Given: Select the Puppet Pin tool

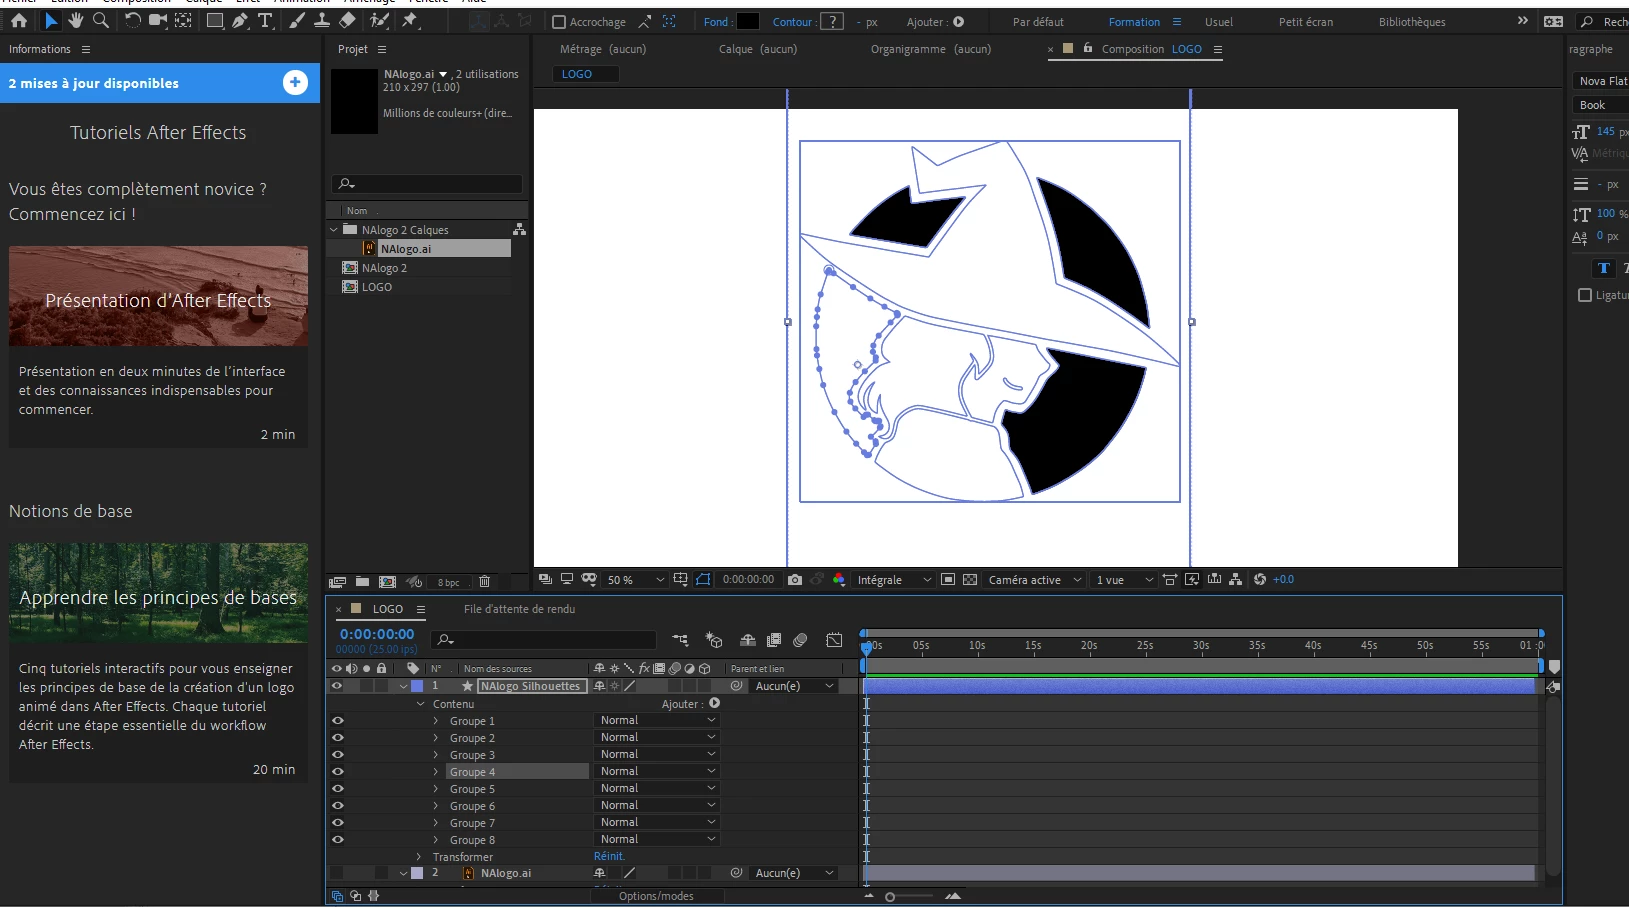Looking at the screenshot, I should pyautogui.click(x=409, y=21).
